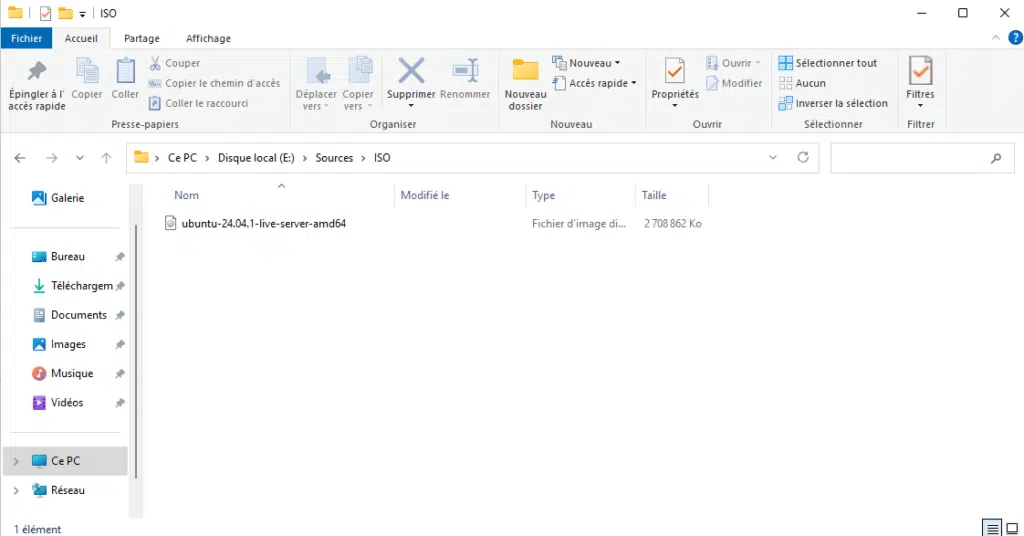Click Sélectionner tout

[x=828, y=63]
